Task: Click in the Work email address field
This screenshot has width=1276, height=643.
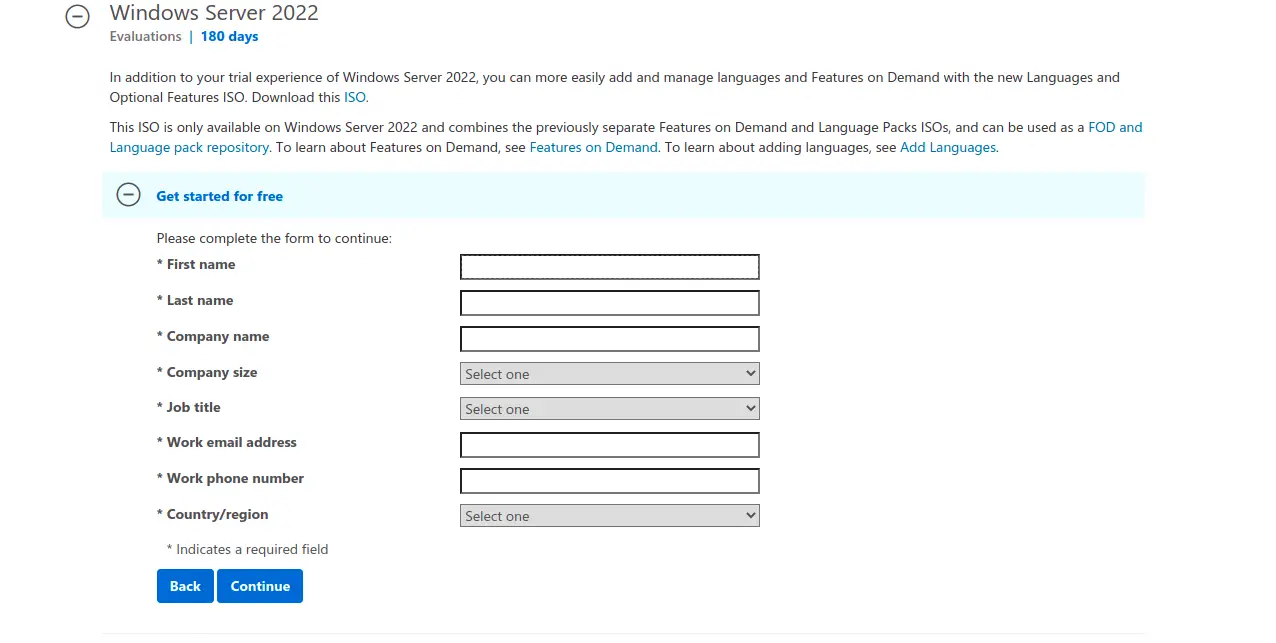Action: tap(609, 444)
